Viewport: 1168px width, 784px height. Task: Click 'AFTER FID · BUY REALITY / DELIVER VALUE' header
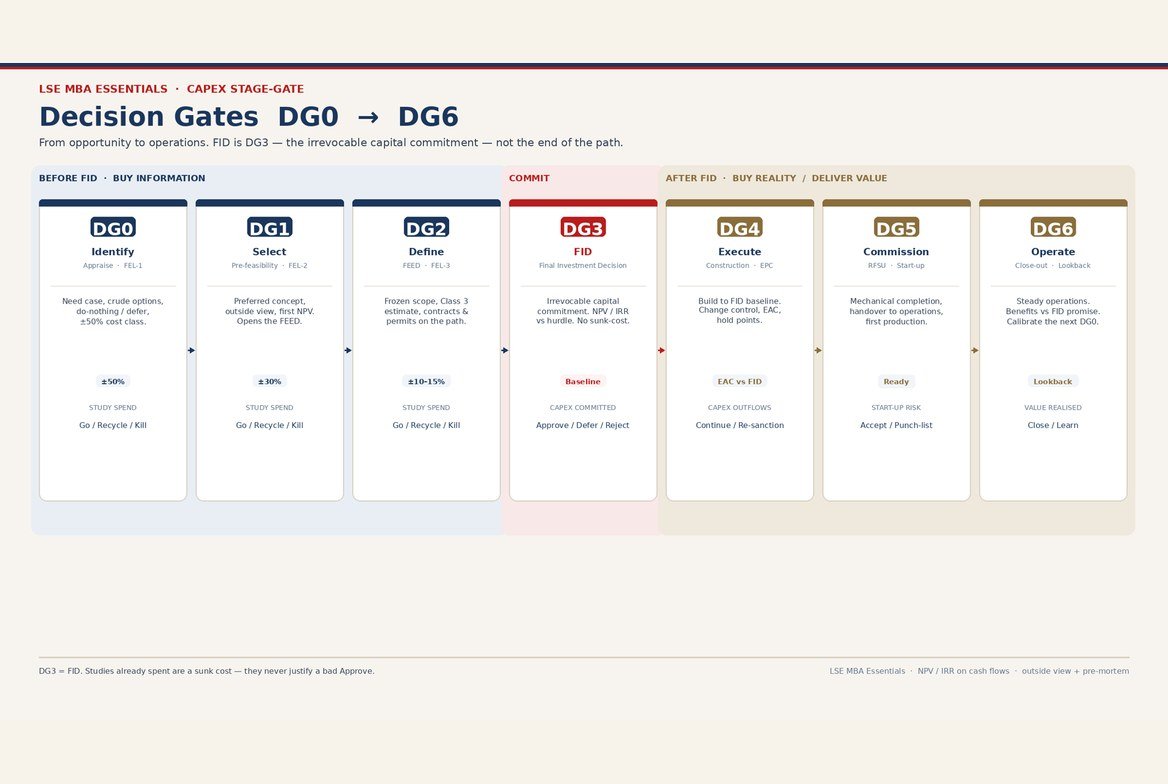pos(776,178)
